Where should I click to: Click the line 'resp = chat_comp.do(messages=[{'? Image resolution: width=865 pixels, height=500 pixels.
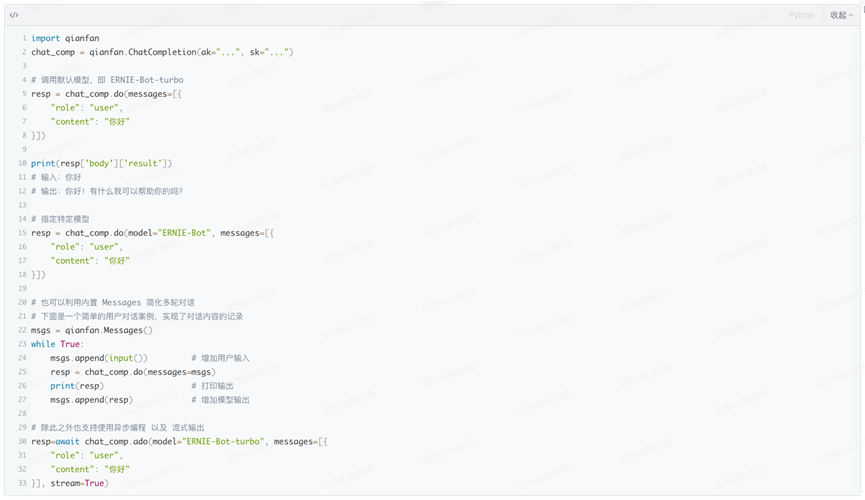pyautogui.click(x=106, y=94)
